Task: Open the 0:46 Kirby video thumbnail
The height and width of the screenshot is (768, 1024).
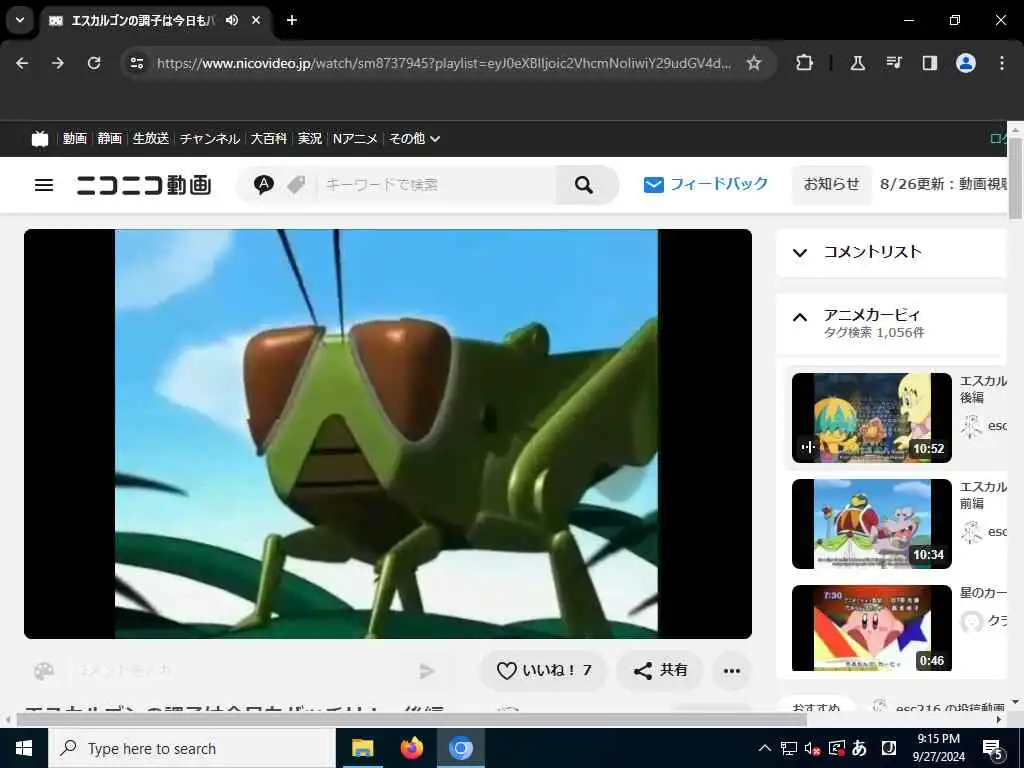Action: [871, 628]
